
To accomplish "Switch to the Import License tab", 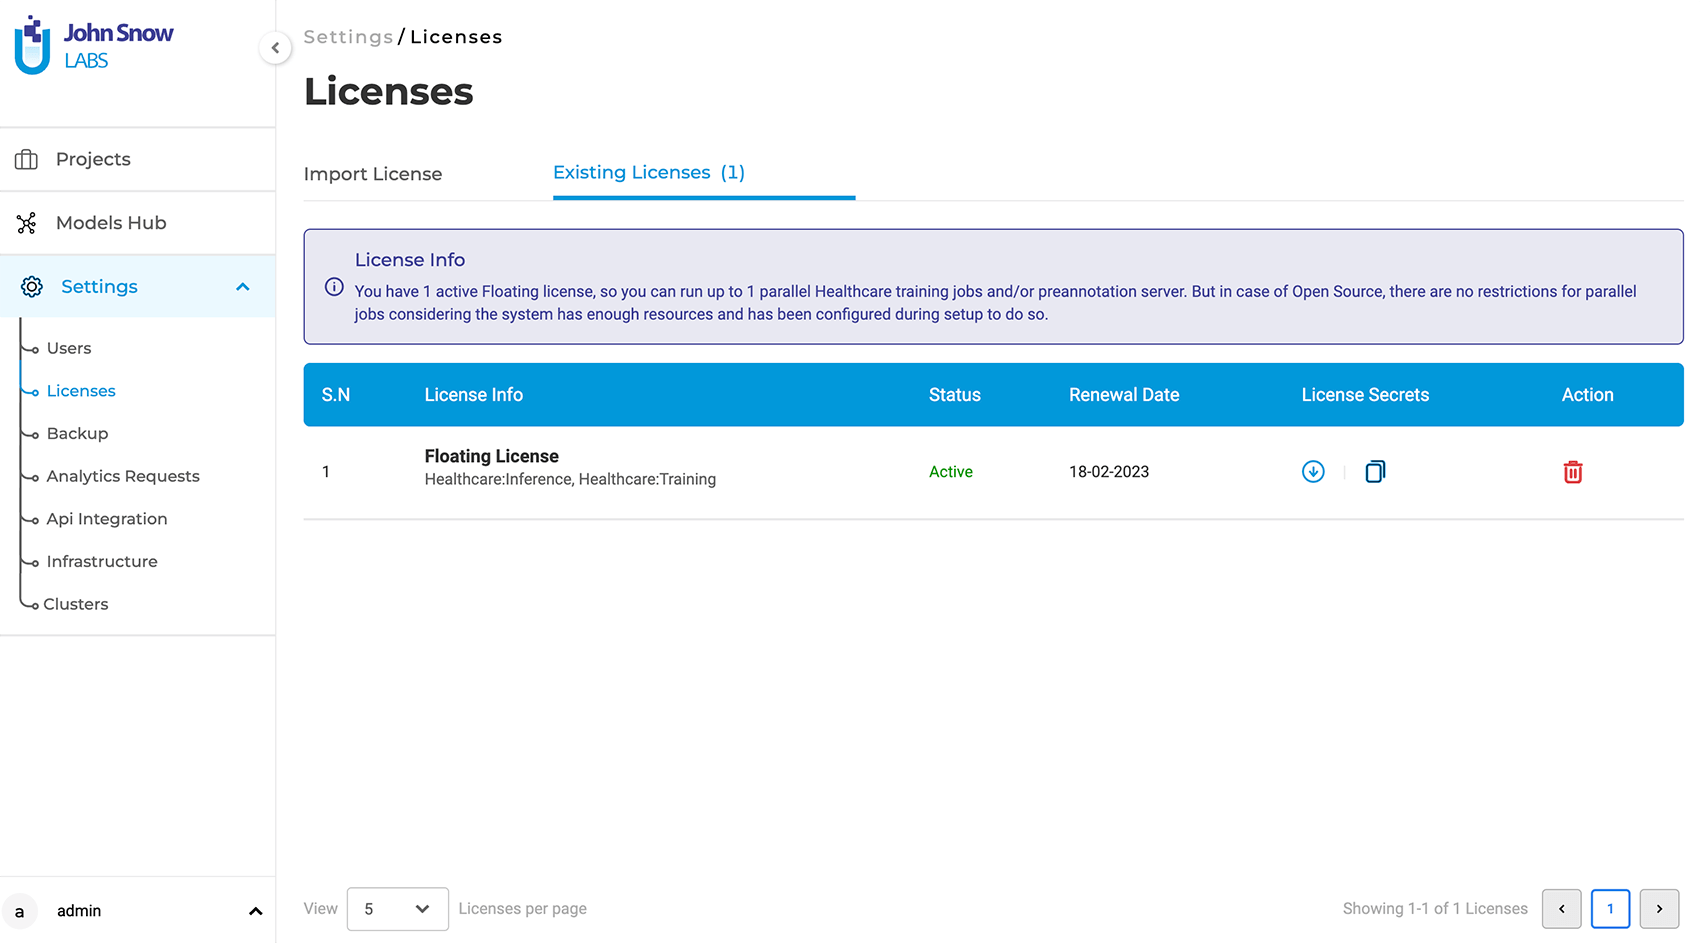I will tap(373, 174).
